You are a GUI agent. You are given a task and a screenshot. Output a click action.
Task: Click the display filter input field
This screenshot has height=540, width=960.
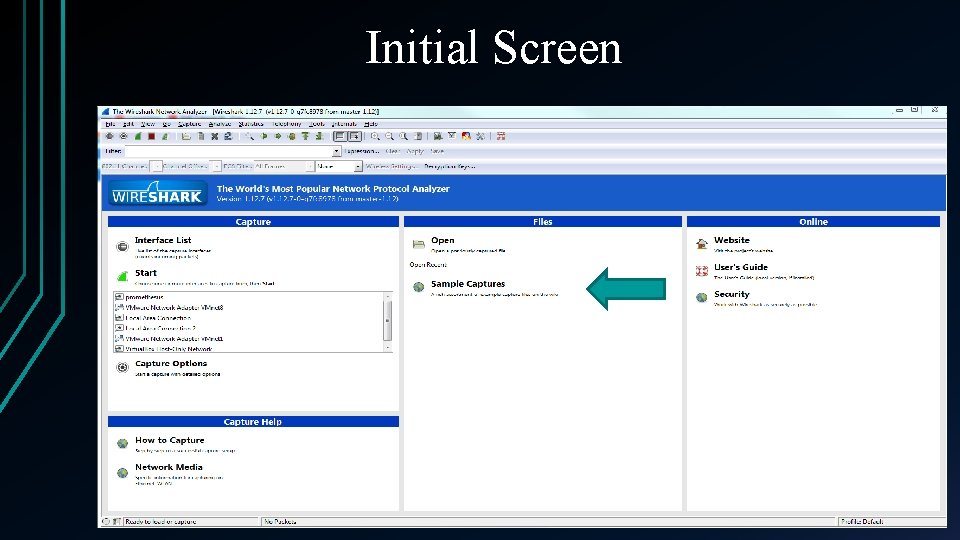pyautogui.click(x=228, y=151)
